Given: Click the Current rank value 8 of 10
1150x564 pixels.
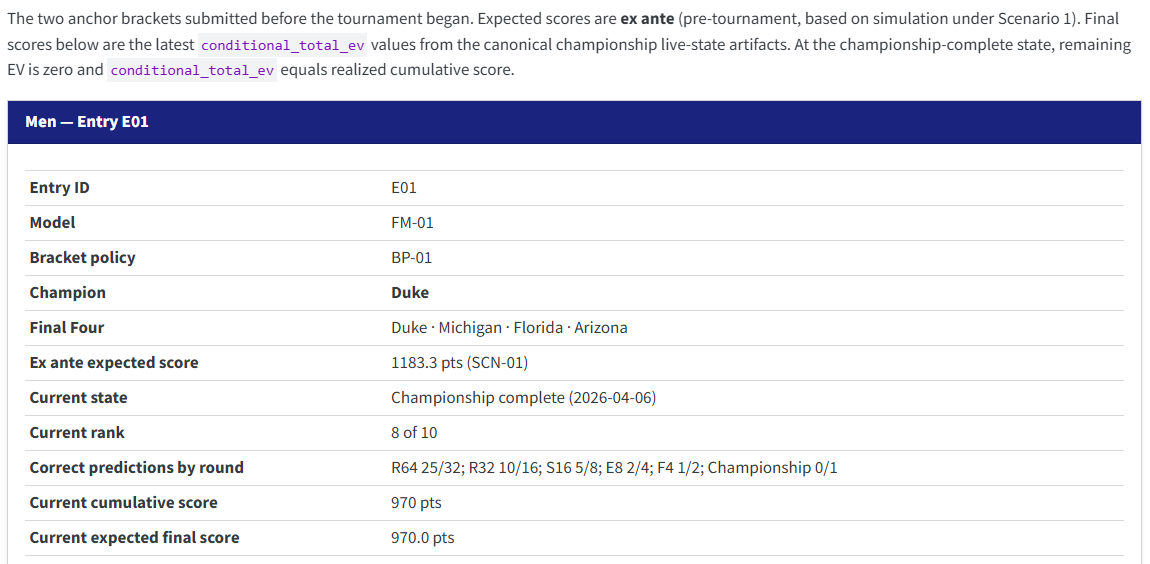Looking at the screenshot, I should click(414, 433).
